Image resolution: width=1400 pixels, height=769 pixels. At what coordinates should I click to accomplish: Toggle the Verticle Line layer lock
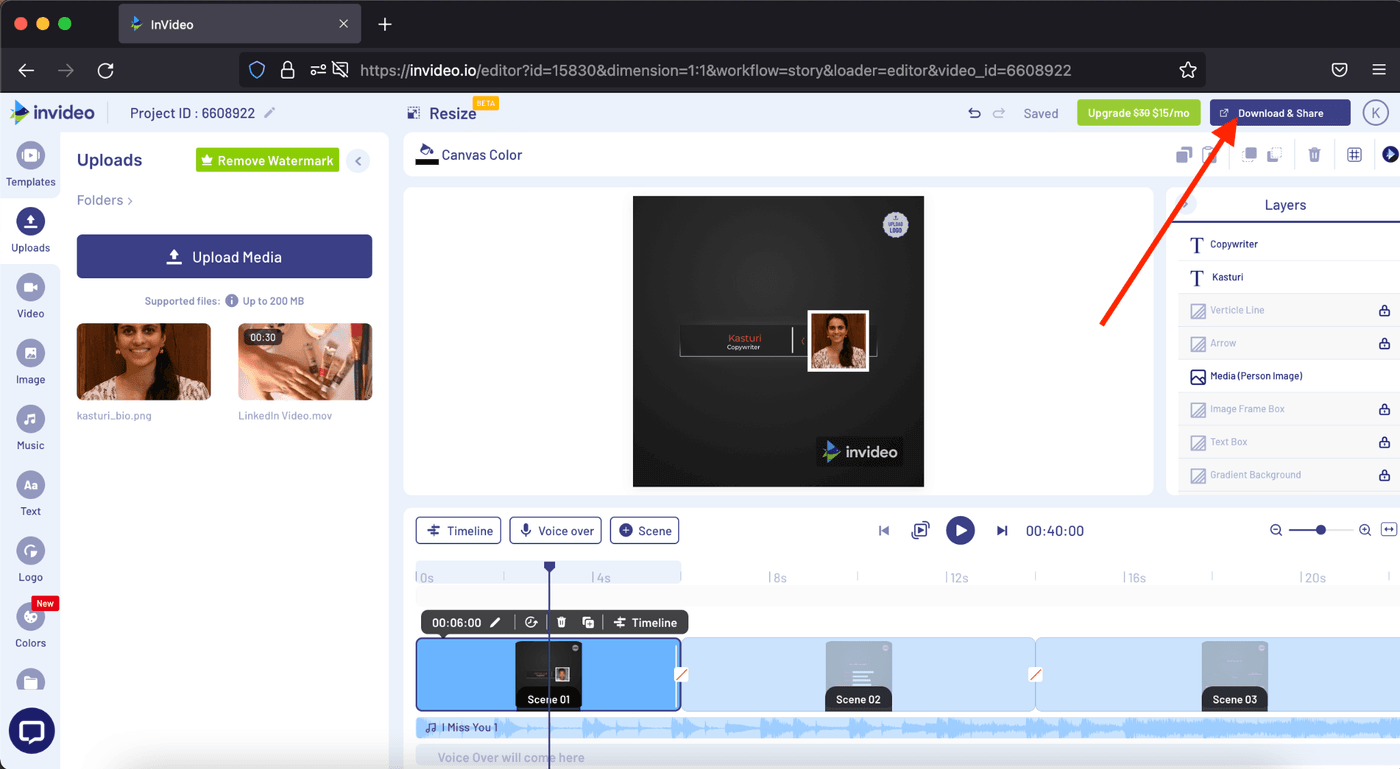click(1384, 309)
